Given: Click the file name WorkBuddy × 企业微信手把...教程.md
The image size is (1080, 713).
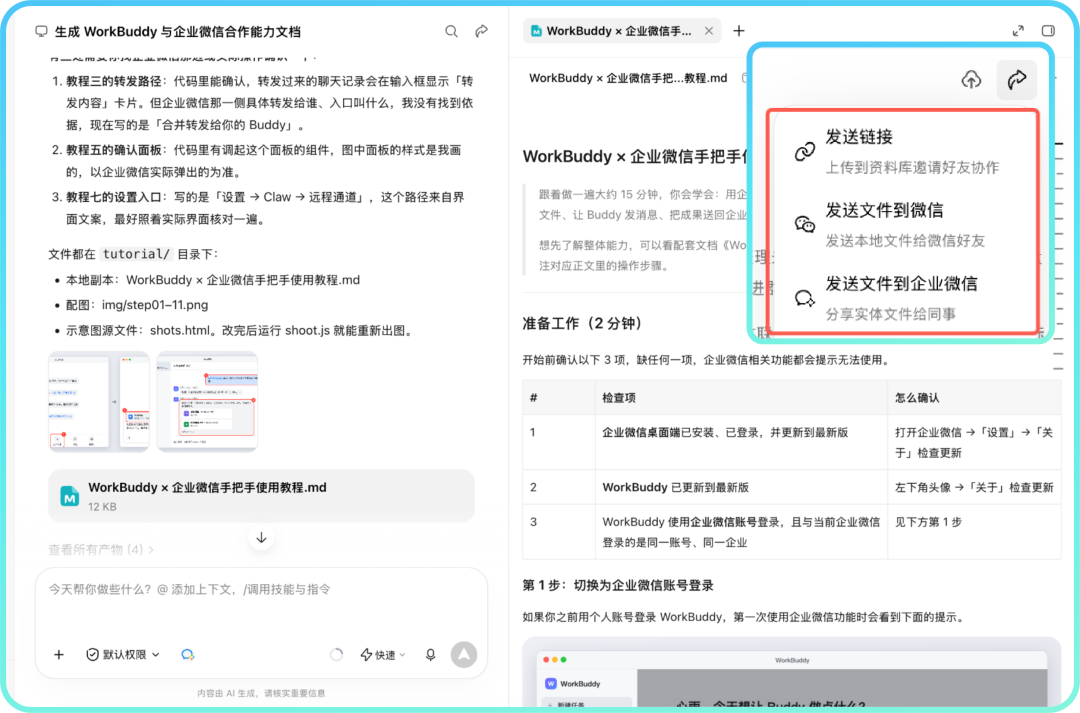Looking at the screenshot, I should 628,78.
